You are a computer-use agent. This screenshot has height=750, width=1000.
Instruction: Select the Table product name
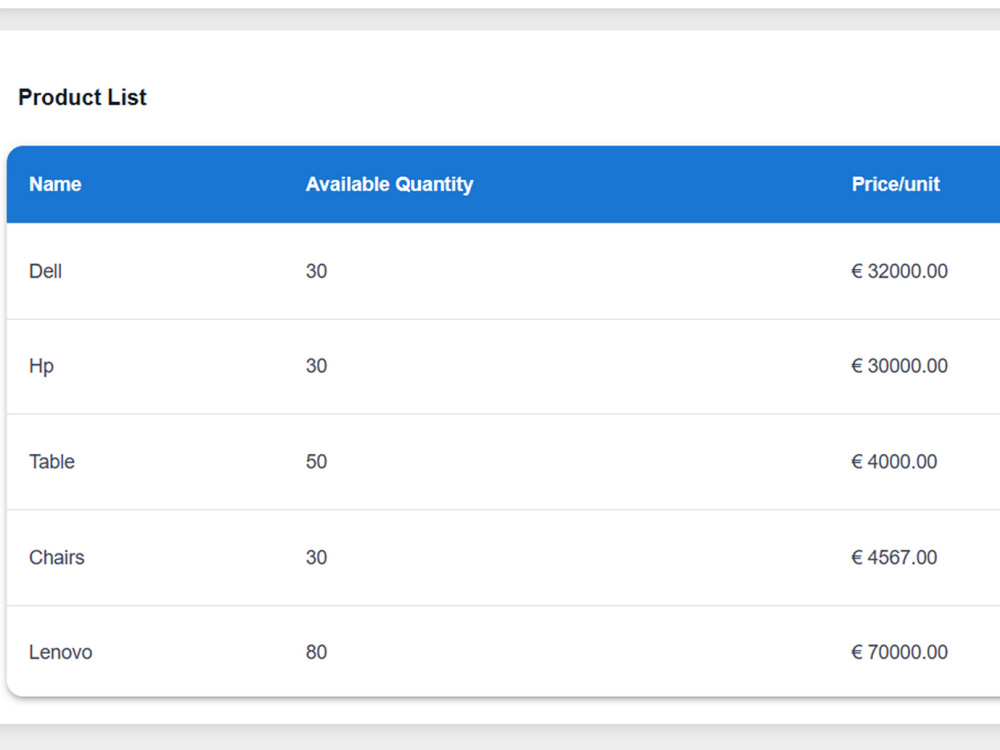coord(52,462)
